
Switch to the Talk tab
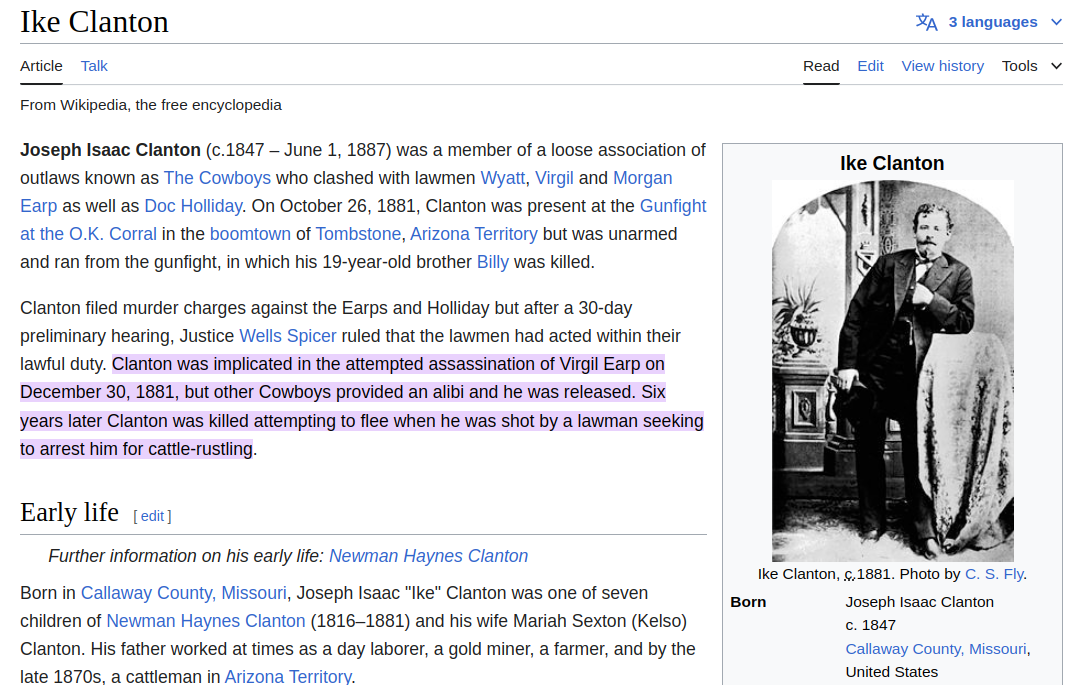(94, 66)
